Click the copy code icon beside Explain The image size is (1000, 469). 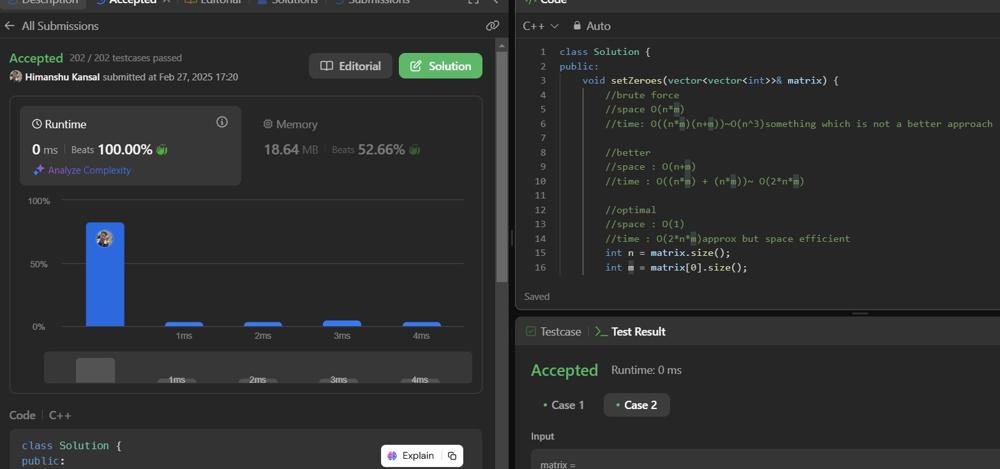pyautogui.click(x=452, y=456)
